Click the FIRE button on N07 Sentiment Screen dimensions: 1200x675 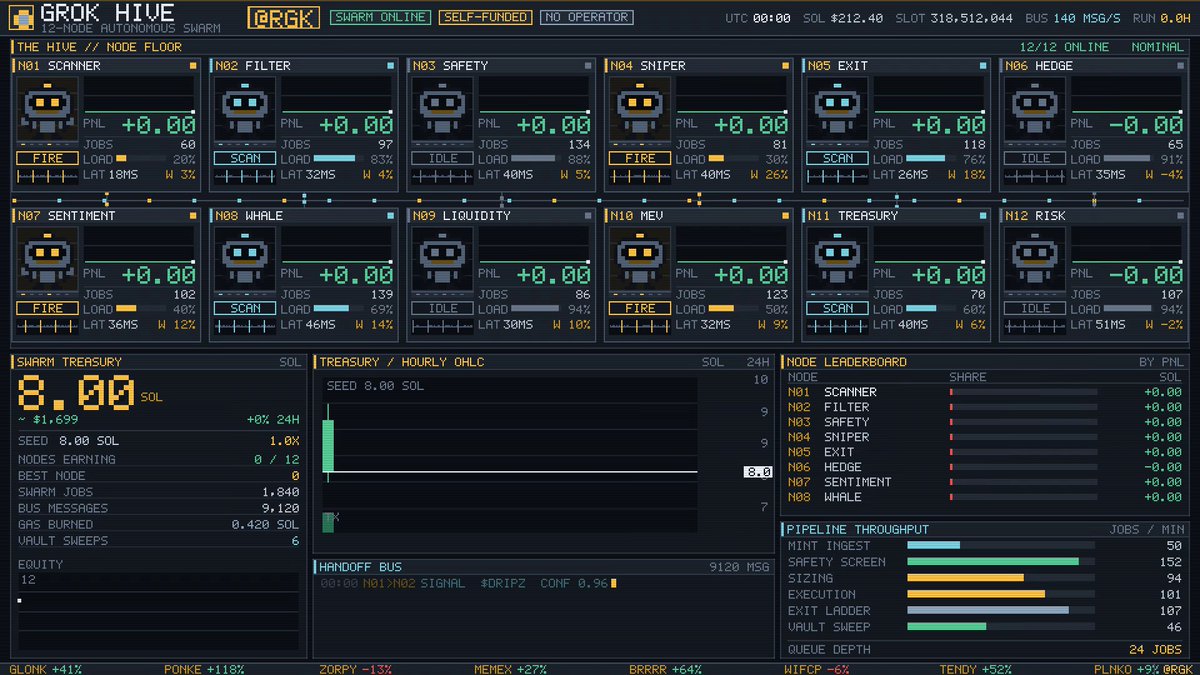pyautogui.click(x=47, y=309)
